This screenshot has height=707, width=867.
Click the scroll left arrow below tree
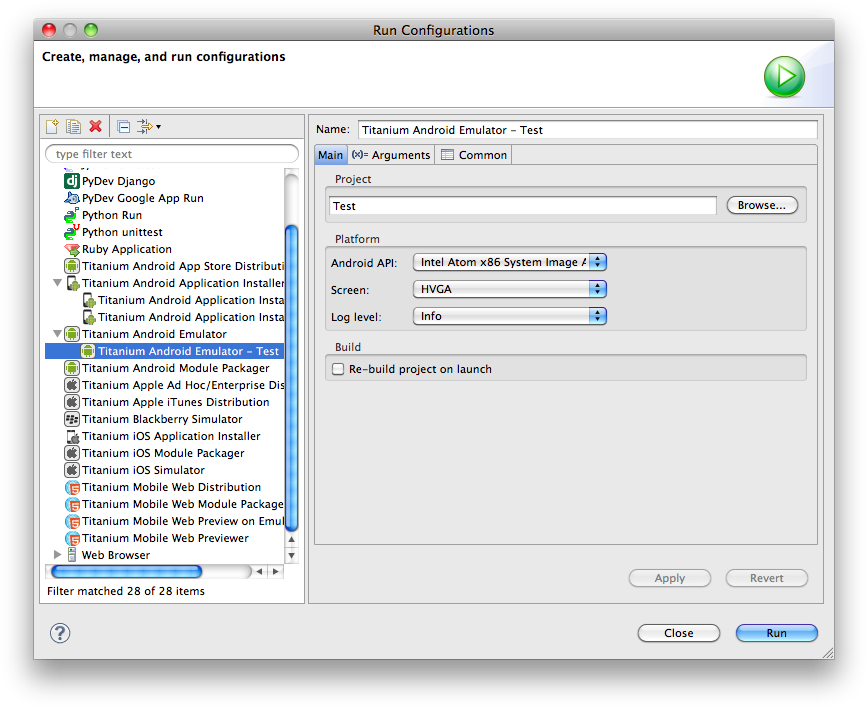click(259, 572)
